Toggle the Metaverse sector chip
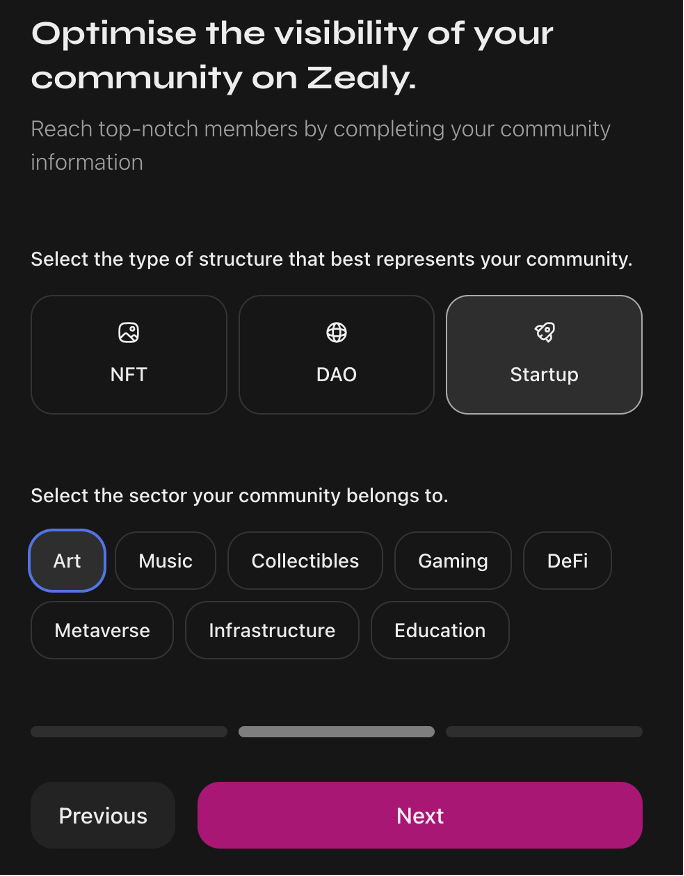 [x=102, y=631]
